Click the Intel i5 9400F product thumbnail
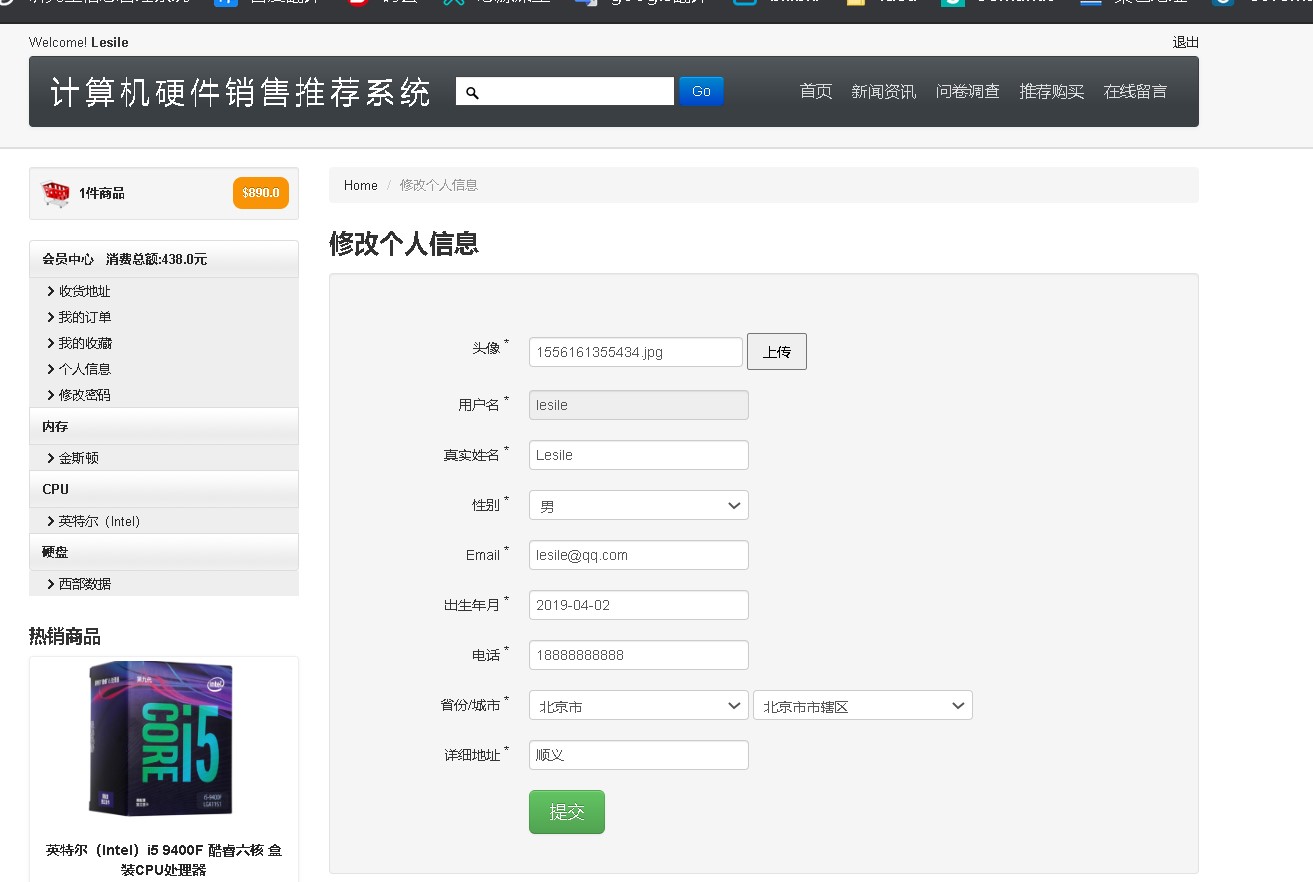 [163, 738]
